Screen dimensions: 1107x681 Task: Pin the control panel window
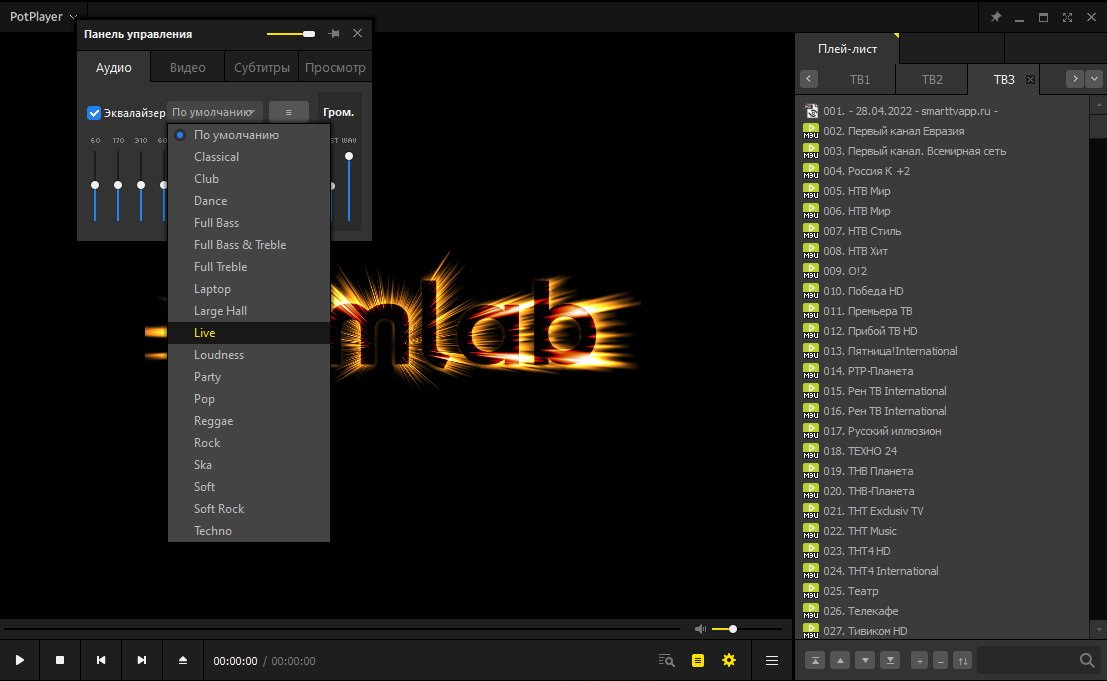334,34
